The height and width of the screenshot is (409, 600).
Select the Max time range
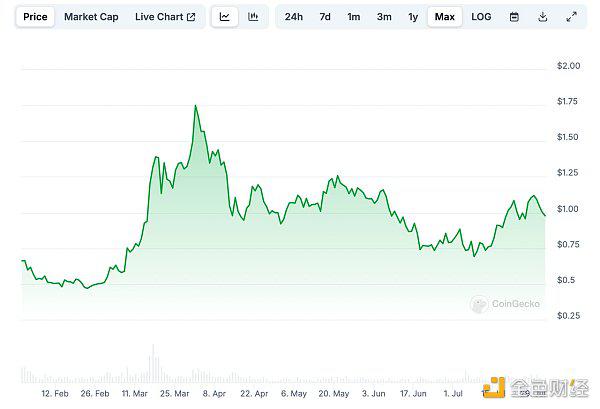click(x=445, y=17)
